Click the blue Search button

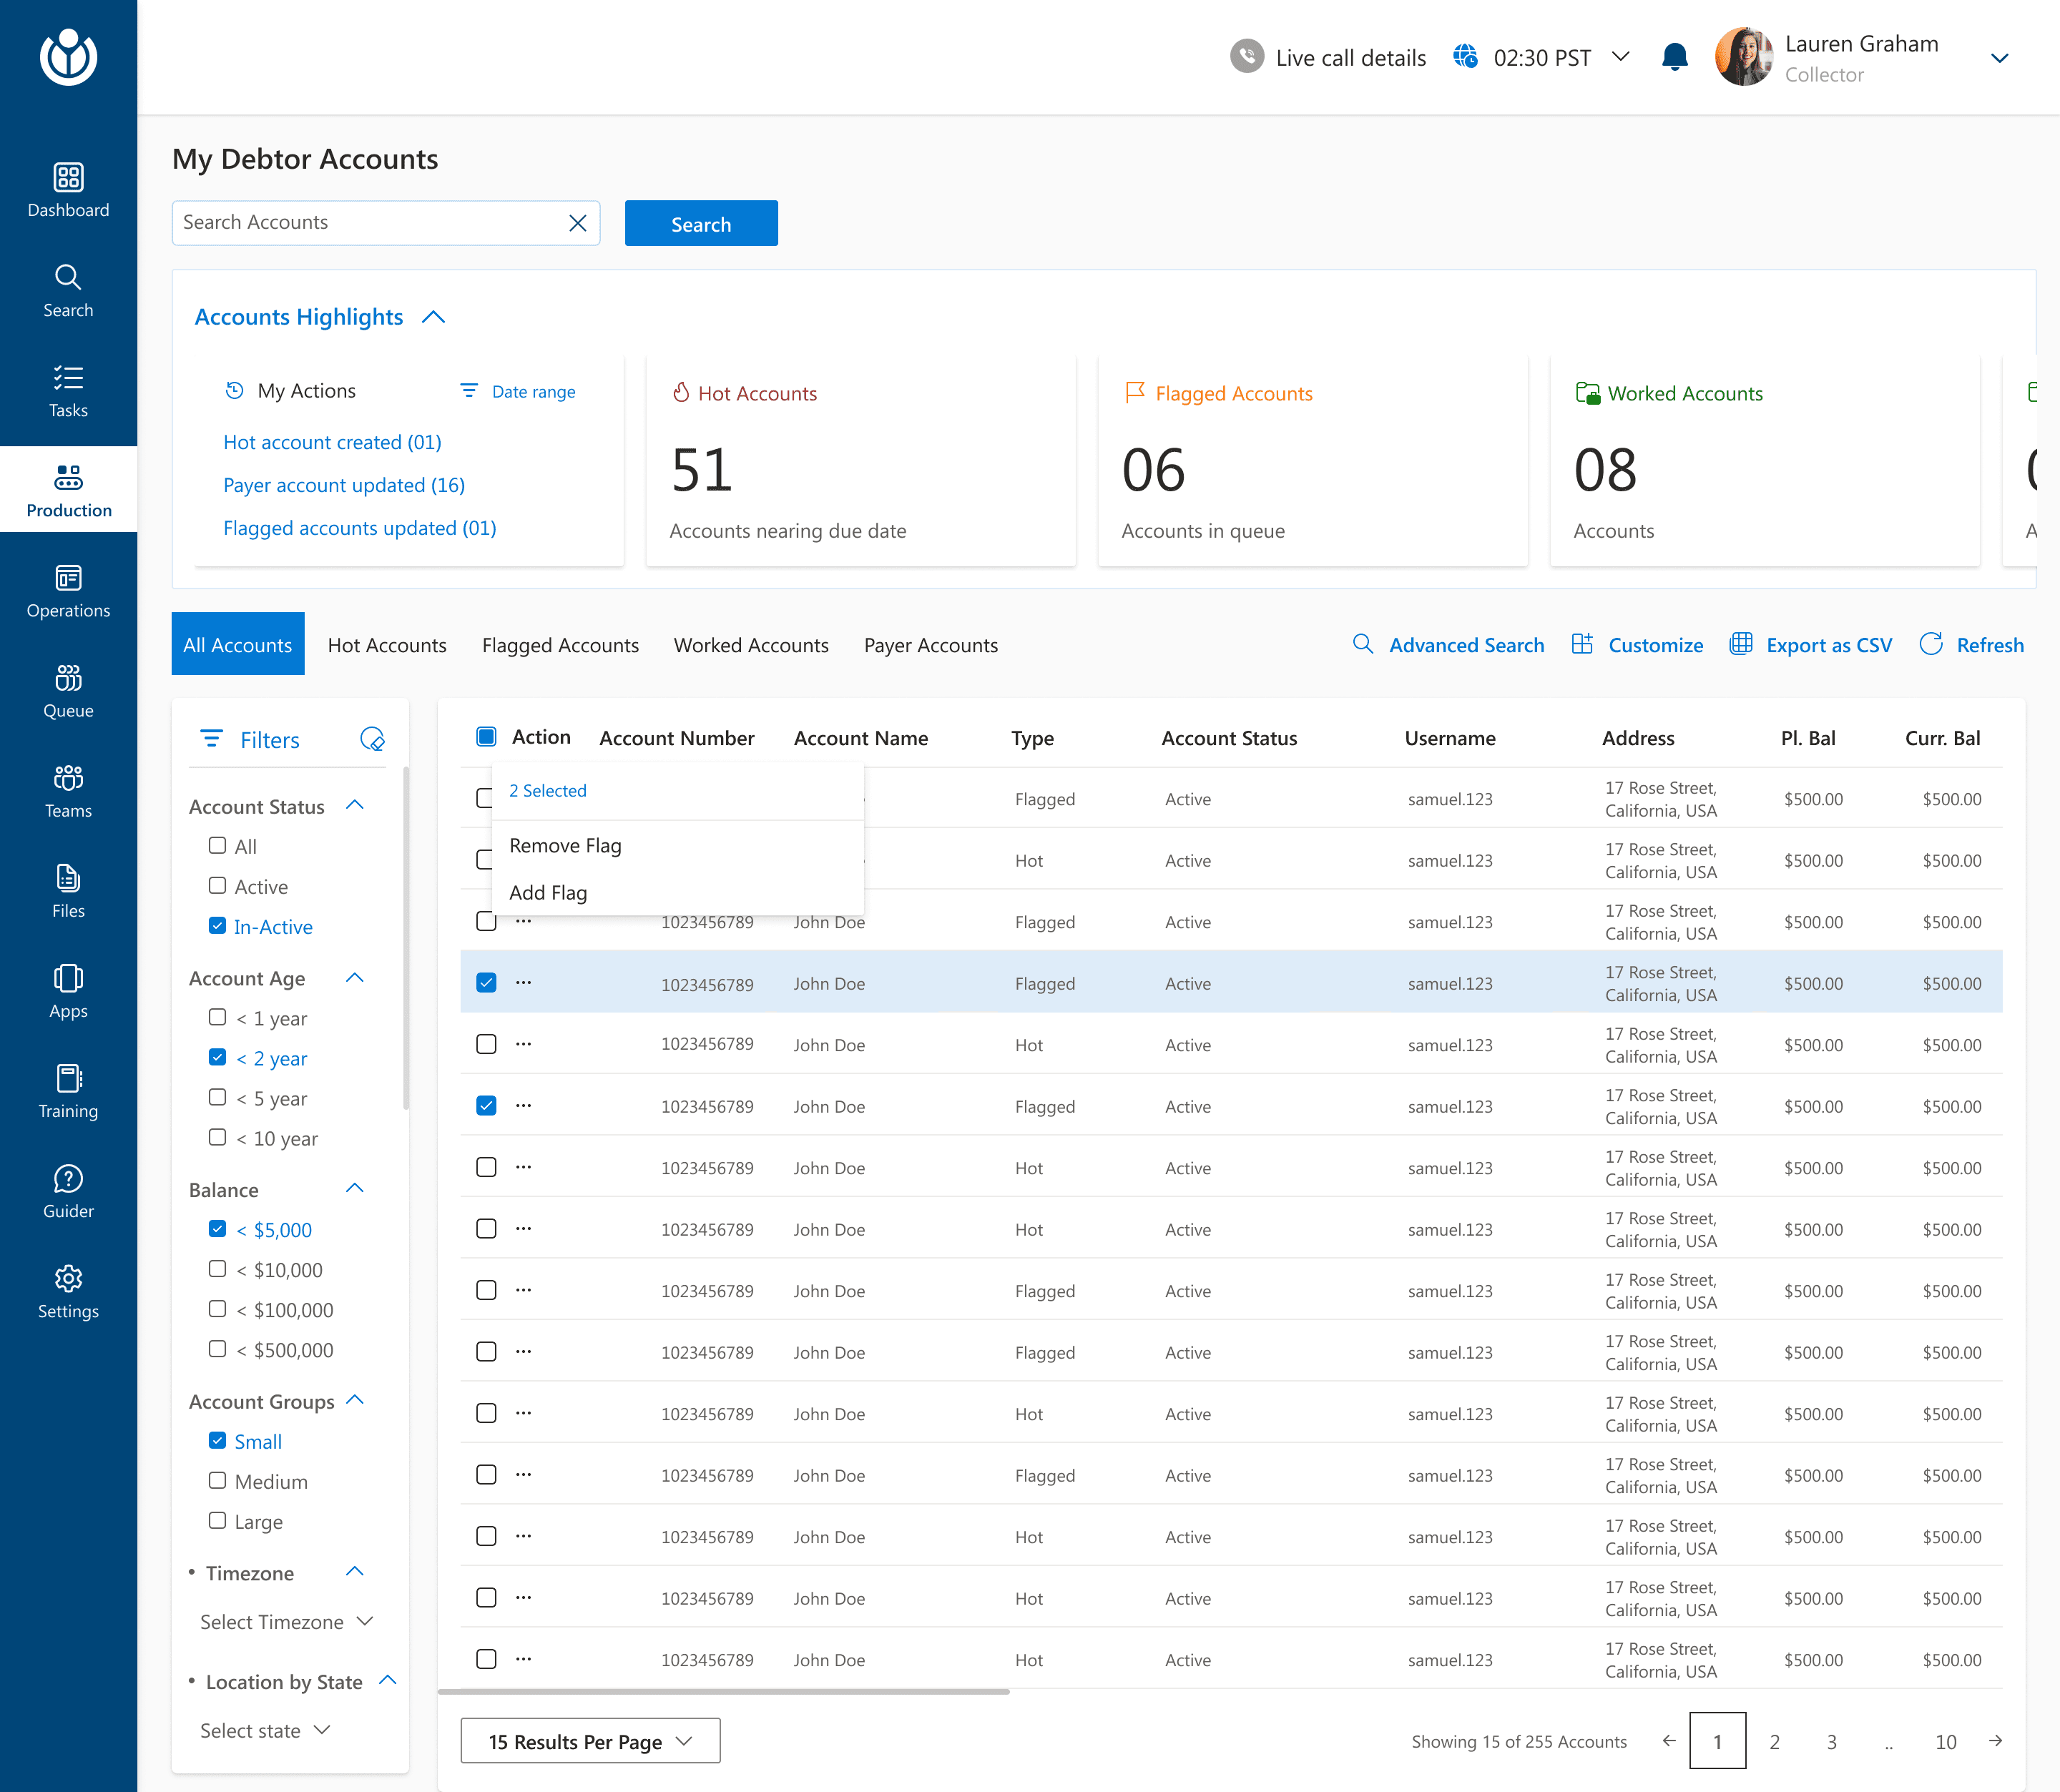[x=700, y=224]
